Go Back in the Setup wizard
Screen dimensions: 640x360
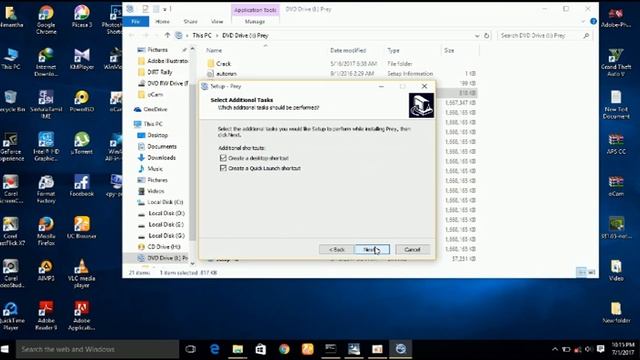point(337,249)
